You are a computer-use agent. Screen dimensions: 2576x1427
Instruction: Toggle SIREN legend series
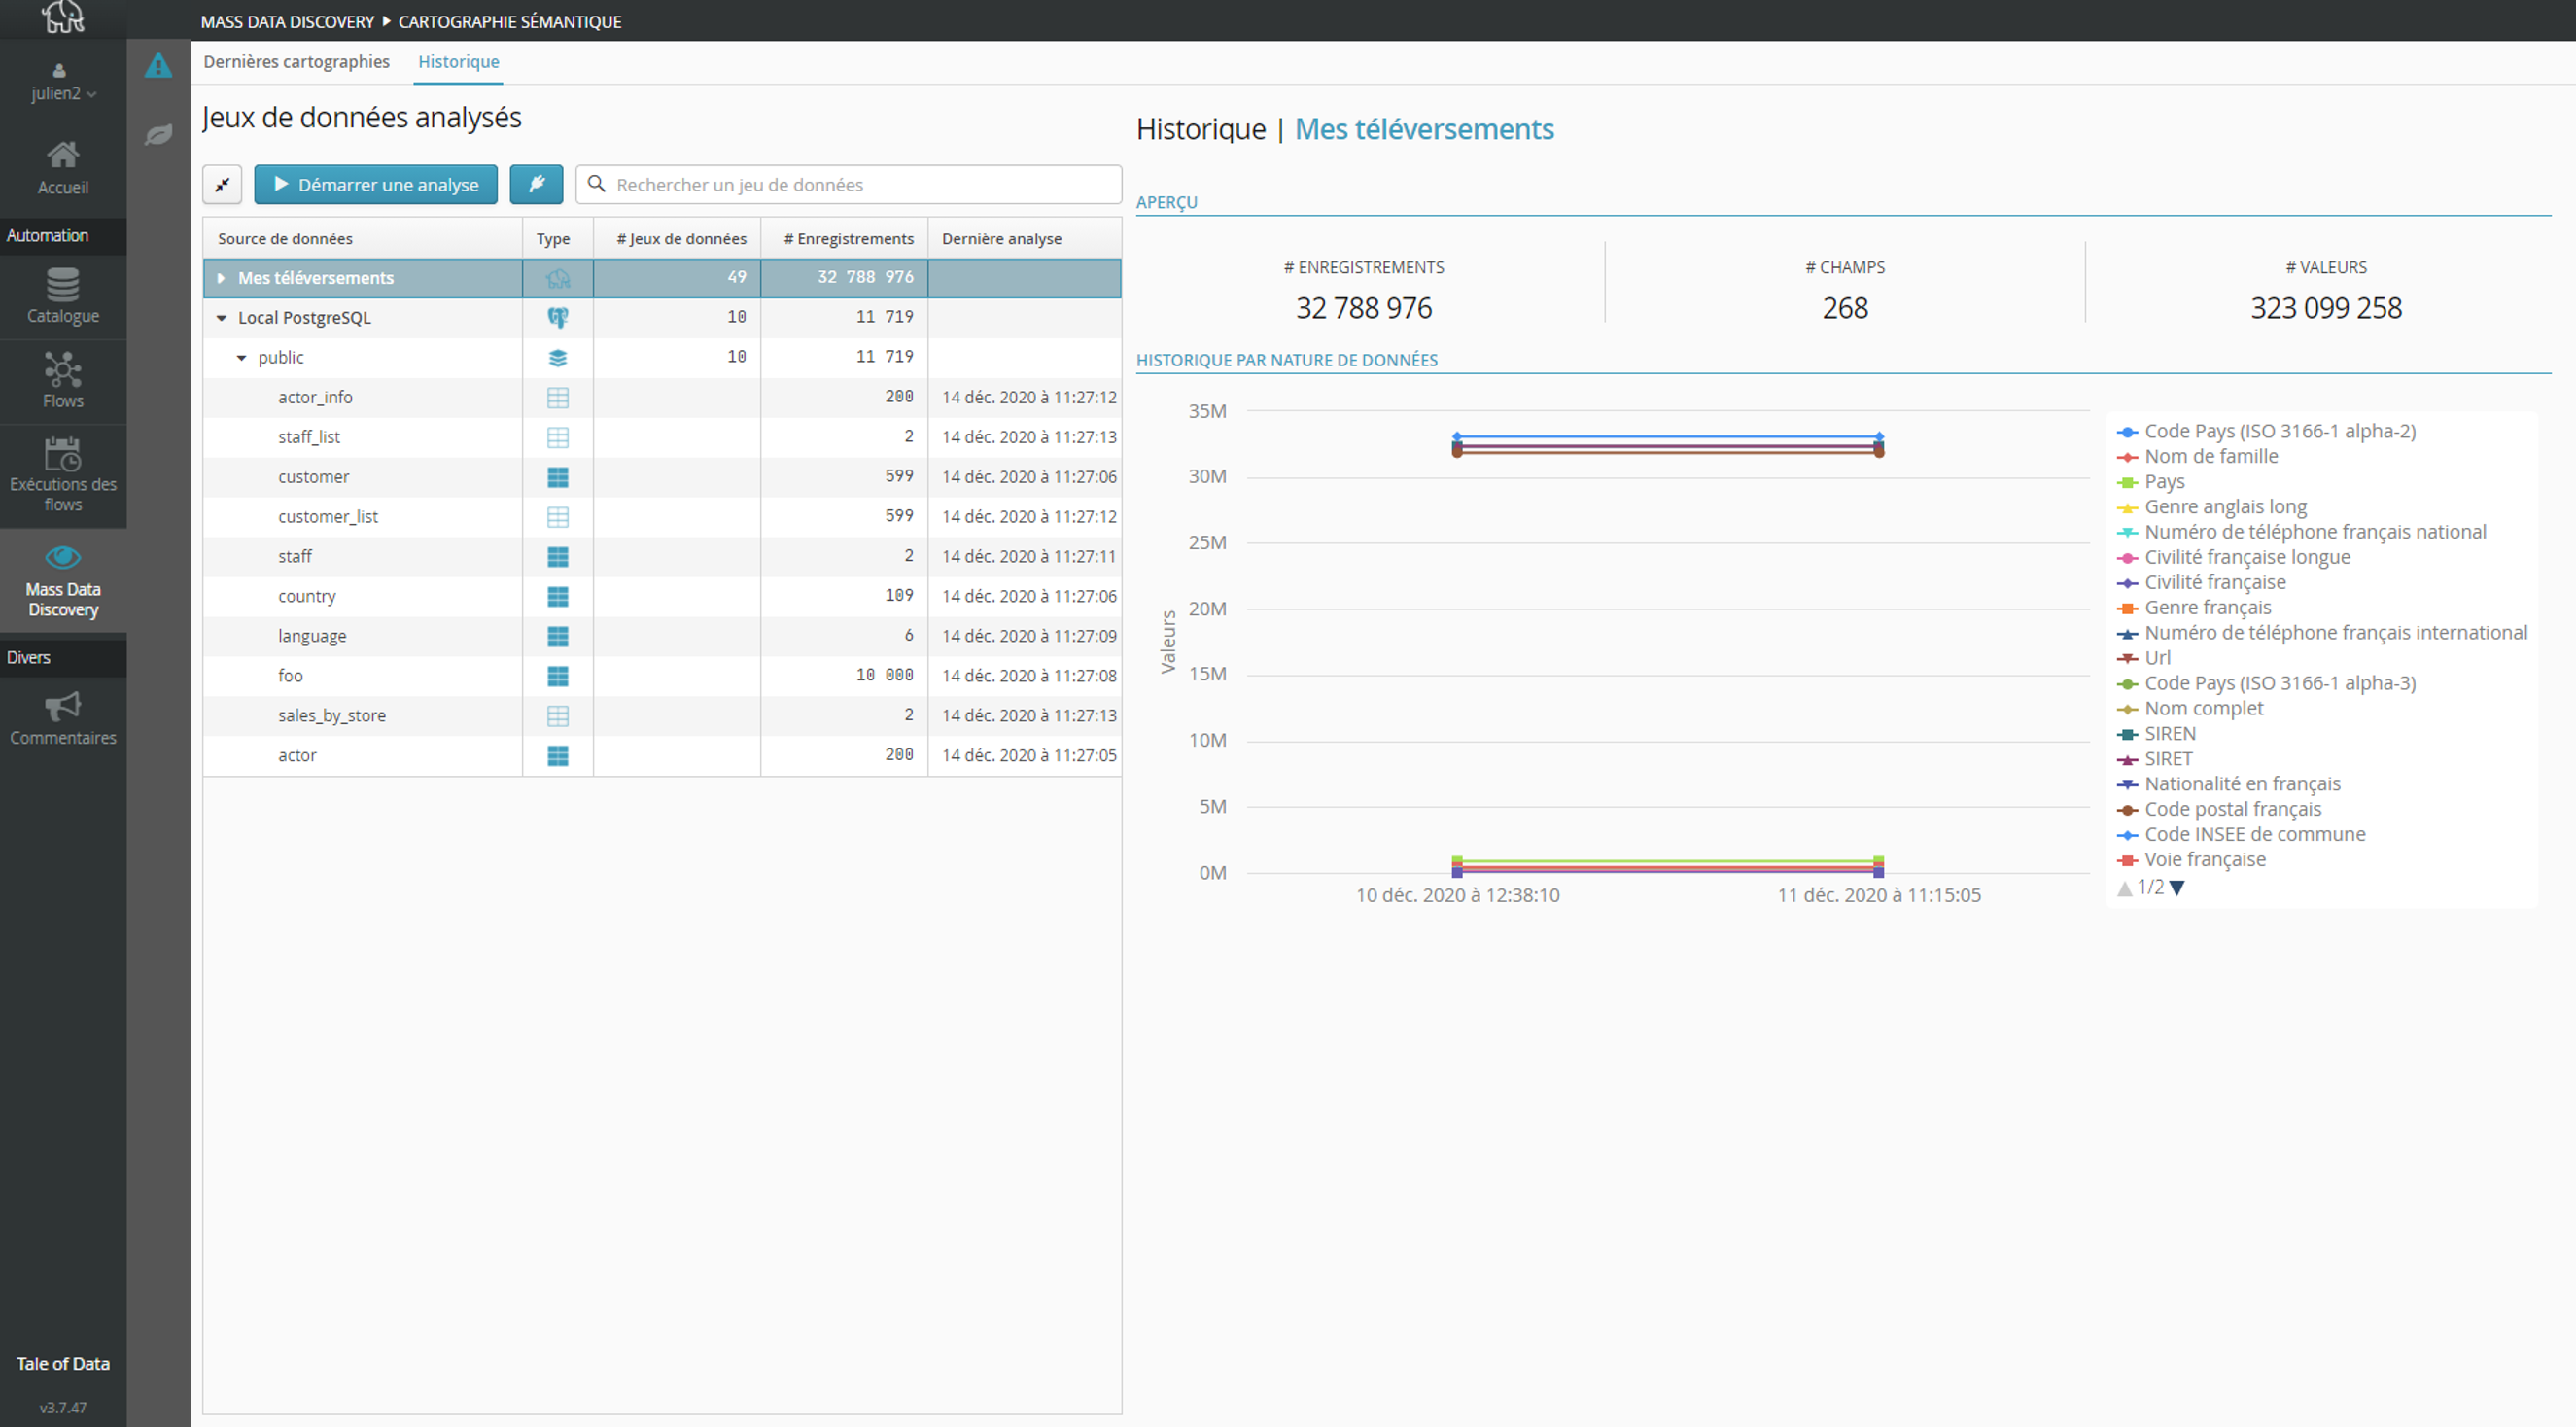[x=2157, y=733]
